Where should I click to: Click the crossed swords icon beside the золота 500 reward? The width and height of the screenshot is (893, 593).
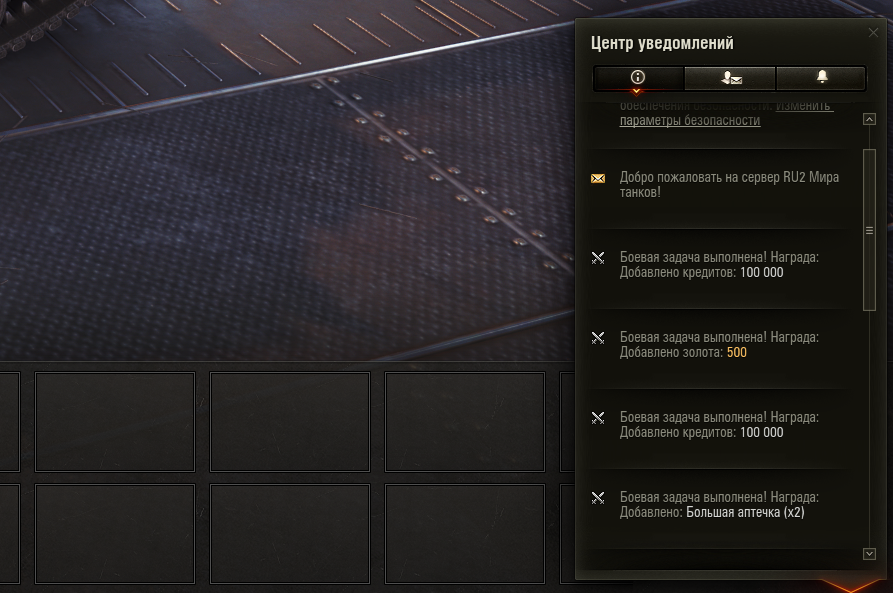coord(598,338)
